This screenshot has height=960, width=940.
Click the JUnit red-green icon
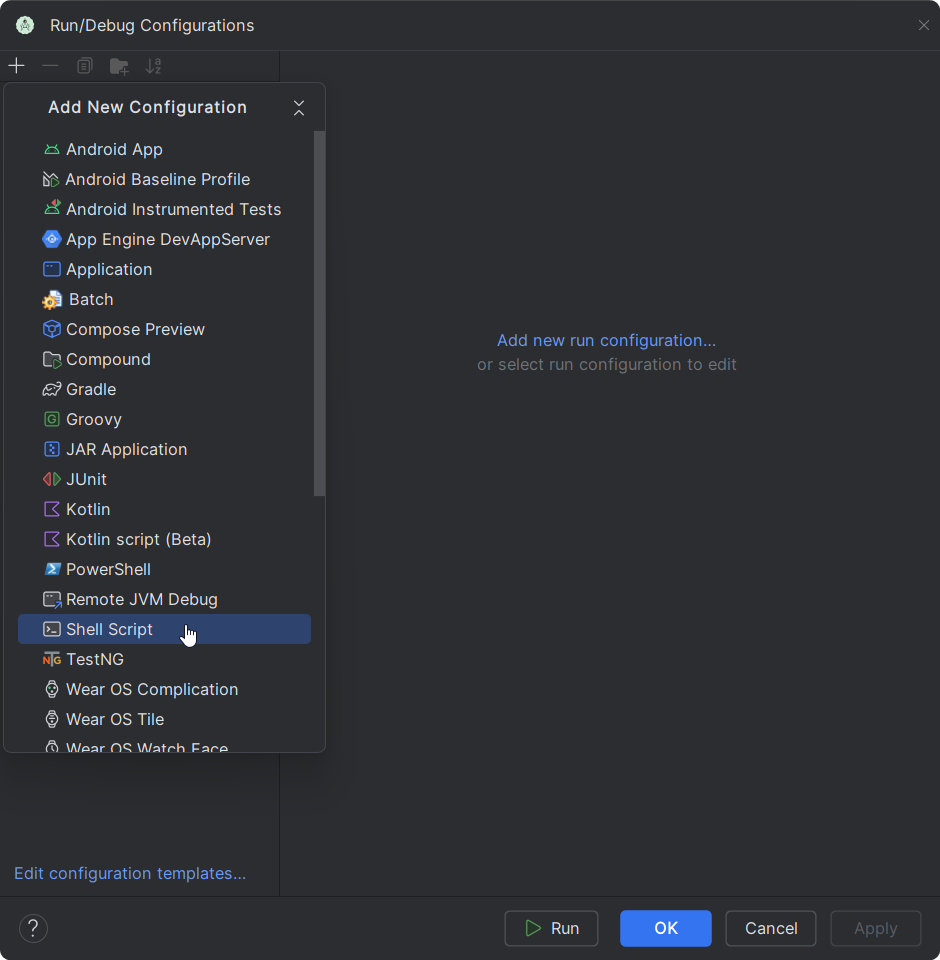52,479
